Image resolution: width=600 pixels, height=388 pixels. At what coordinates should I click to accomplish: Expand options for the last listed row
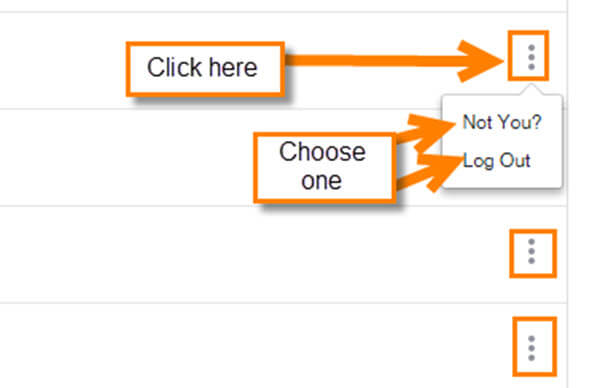(531, 348)
